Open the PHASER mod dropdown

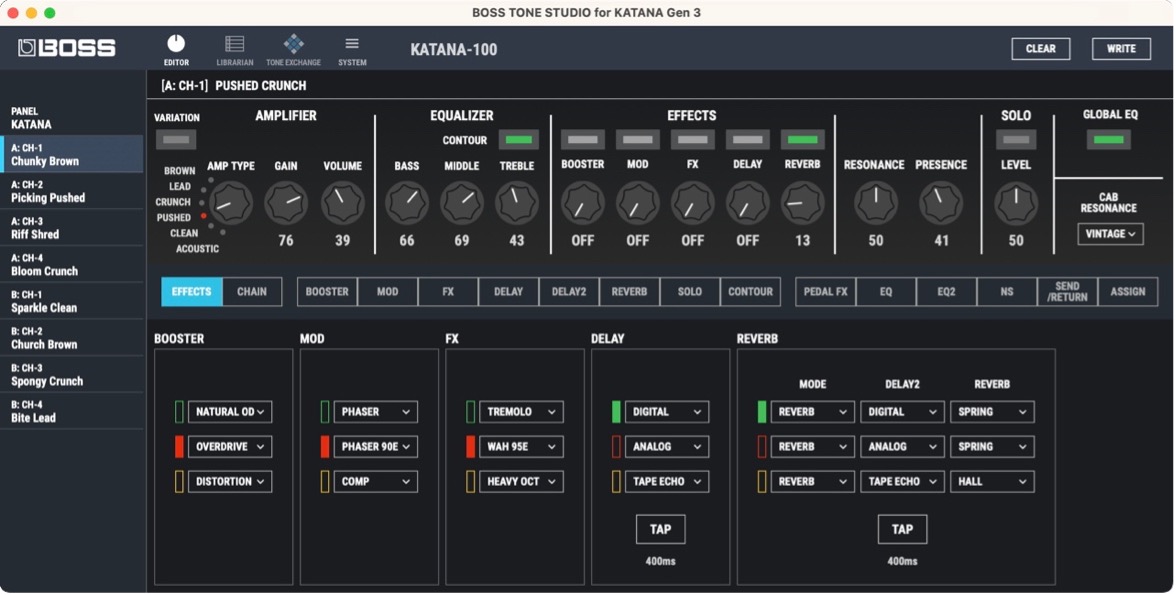[373, 412]
